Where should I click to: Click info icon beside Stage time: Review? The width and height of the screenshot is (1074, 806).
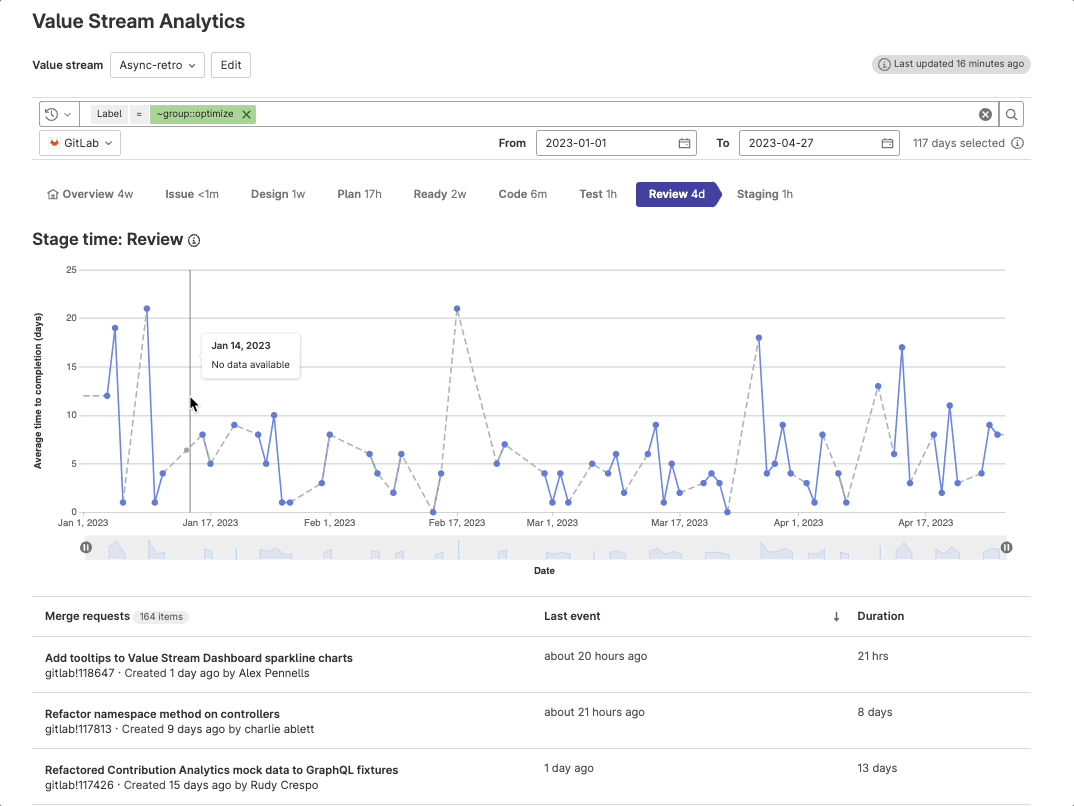[194, 240]
